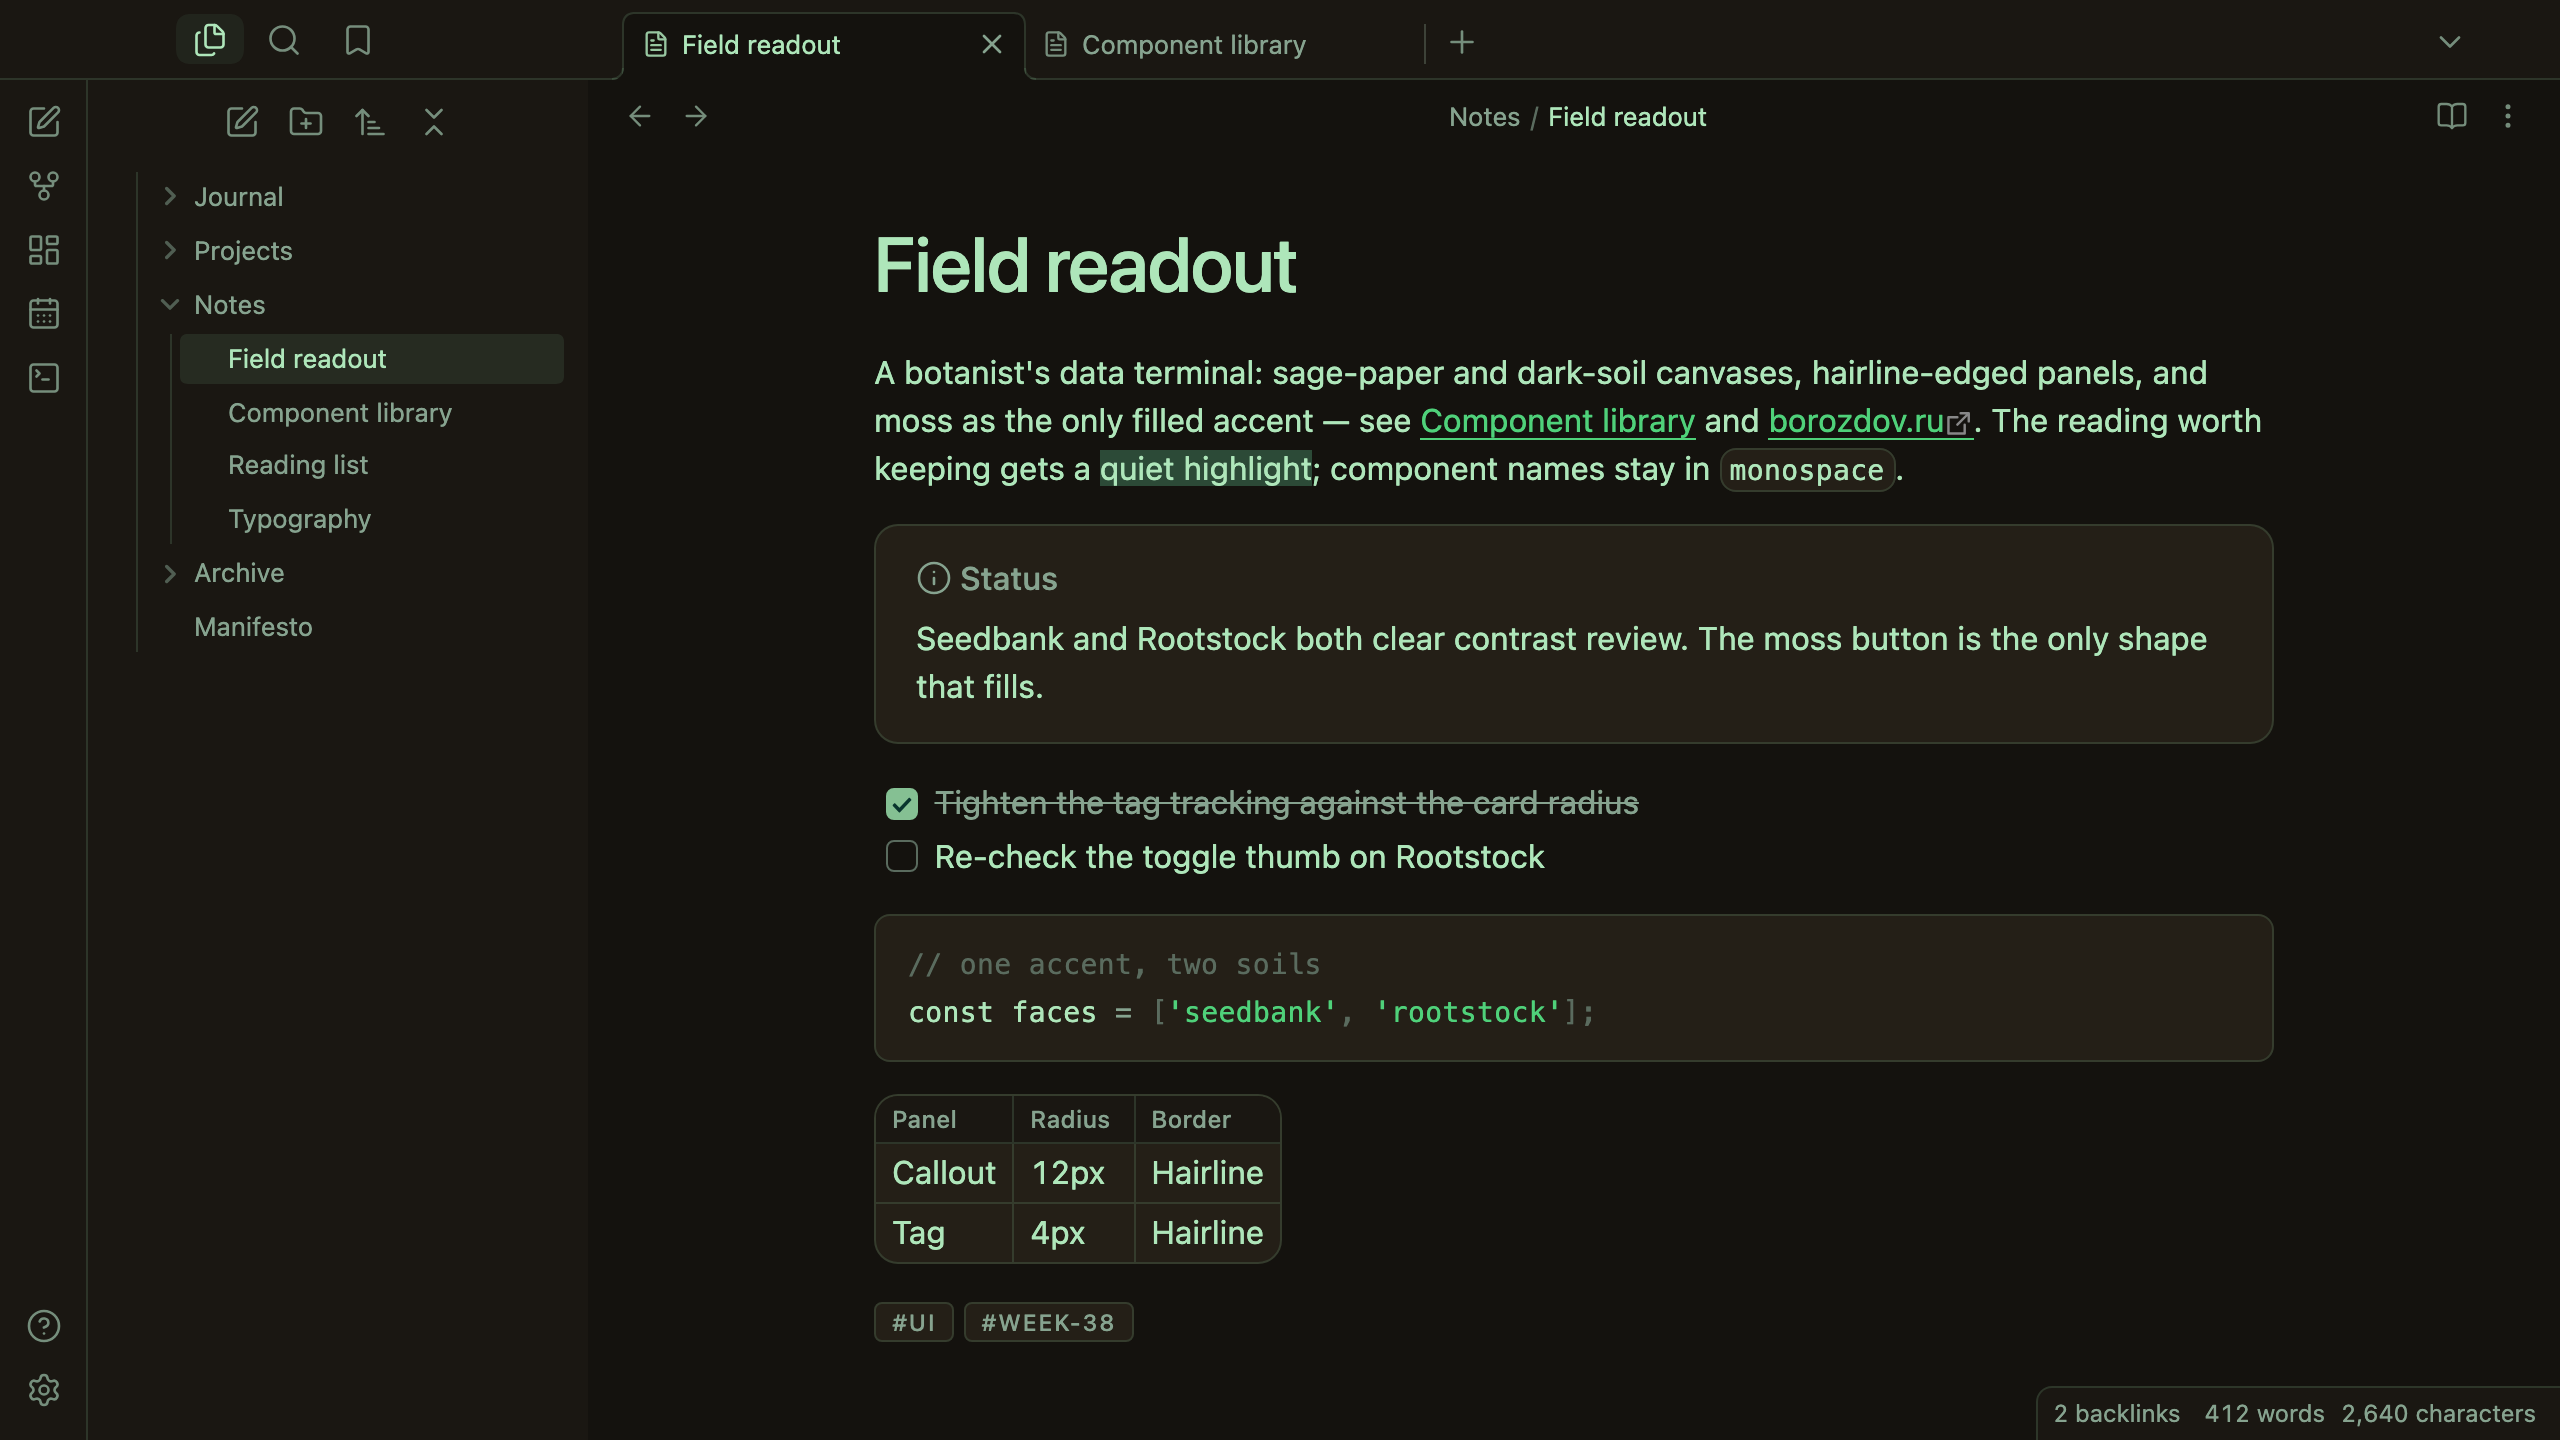Follow the Component library internal link
This screenshot has height=1440, width=2560.
(1557, 421)
